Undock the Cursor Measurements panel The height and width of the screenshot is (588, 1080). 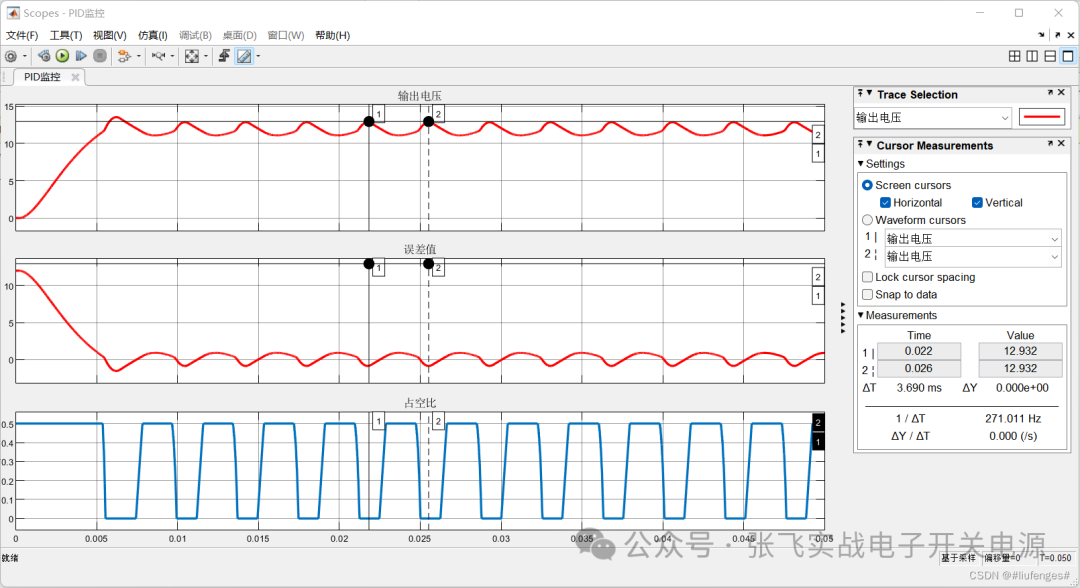tap(1050, 143)
